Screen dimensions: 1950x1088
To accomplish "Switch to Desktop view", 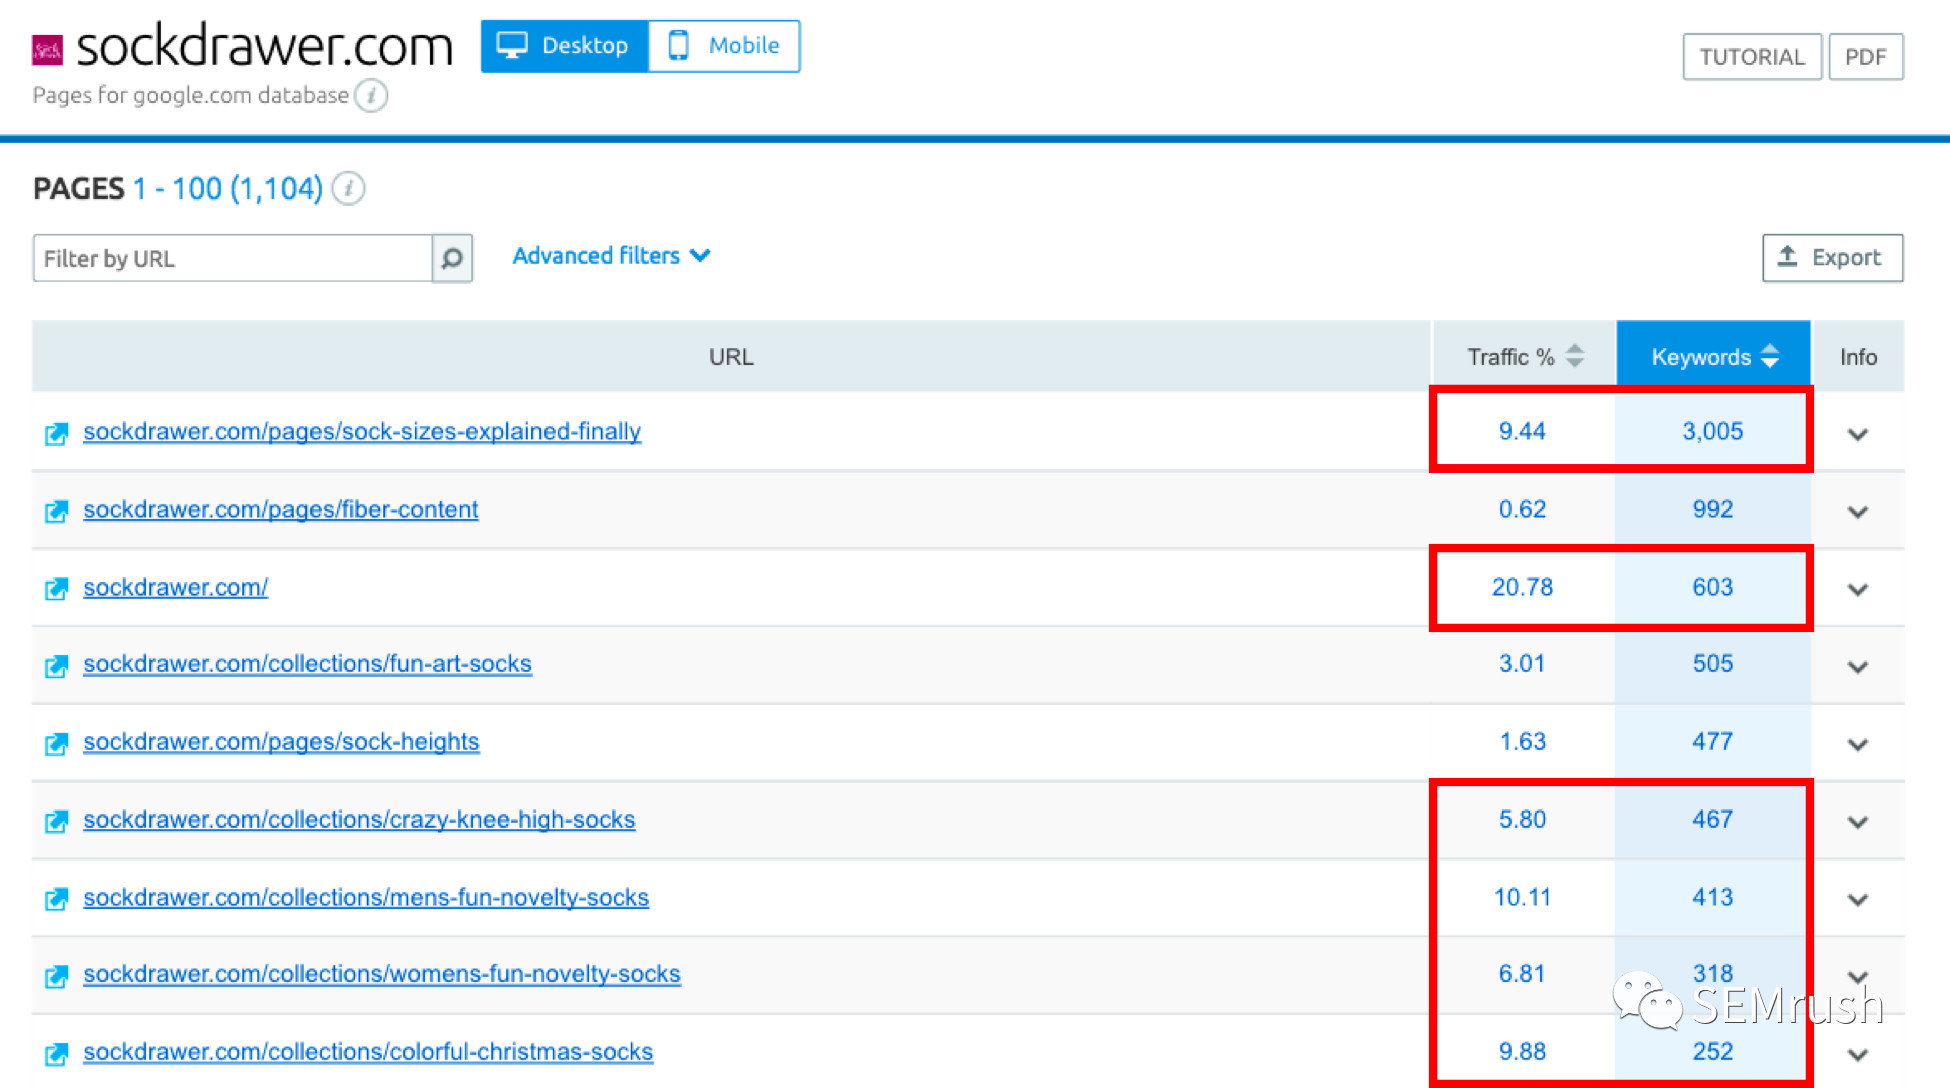I will [x=565, y=46].
